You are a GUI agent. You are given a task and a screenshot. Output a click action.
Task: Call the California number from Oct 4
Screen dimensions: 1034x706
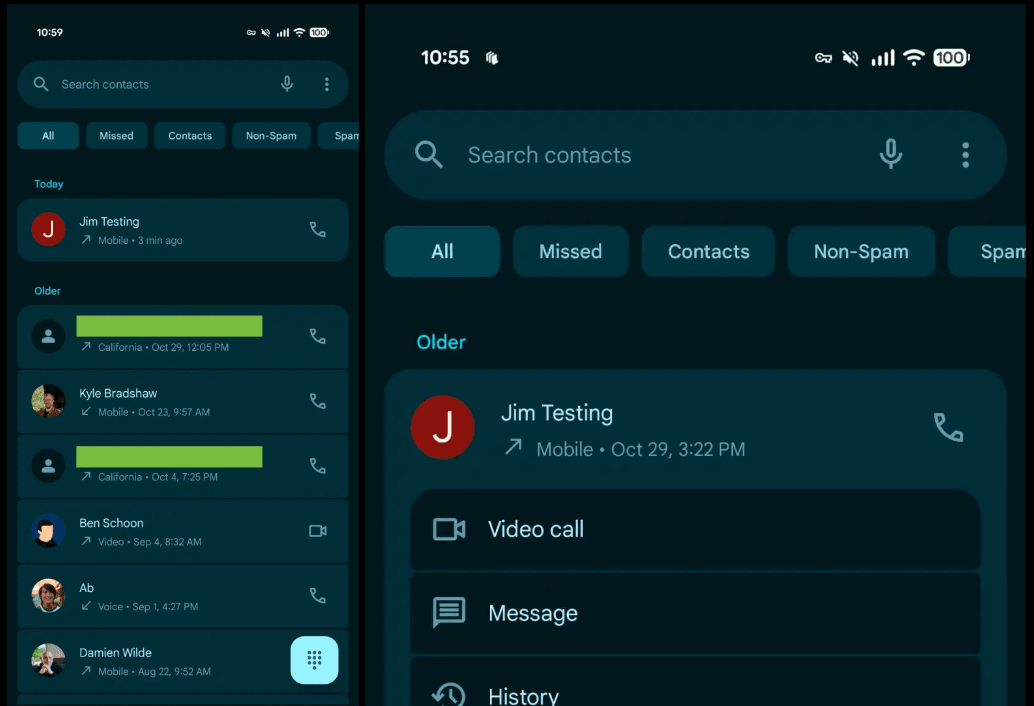coord(317,466)
